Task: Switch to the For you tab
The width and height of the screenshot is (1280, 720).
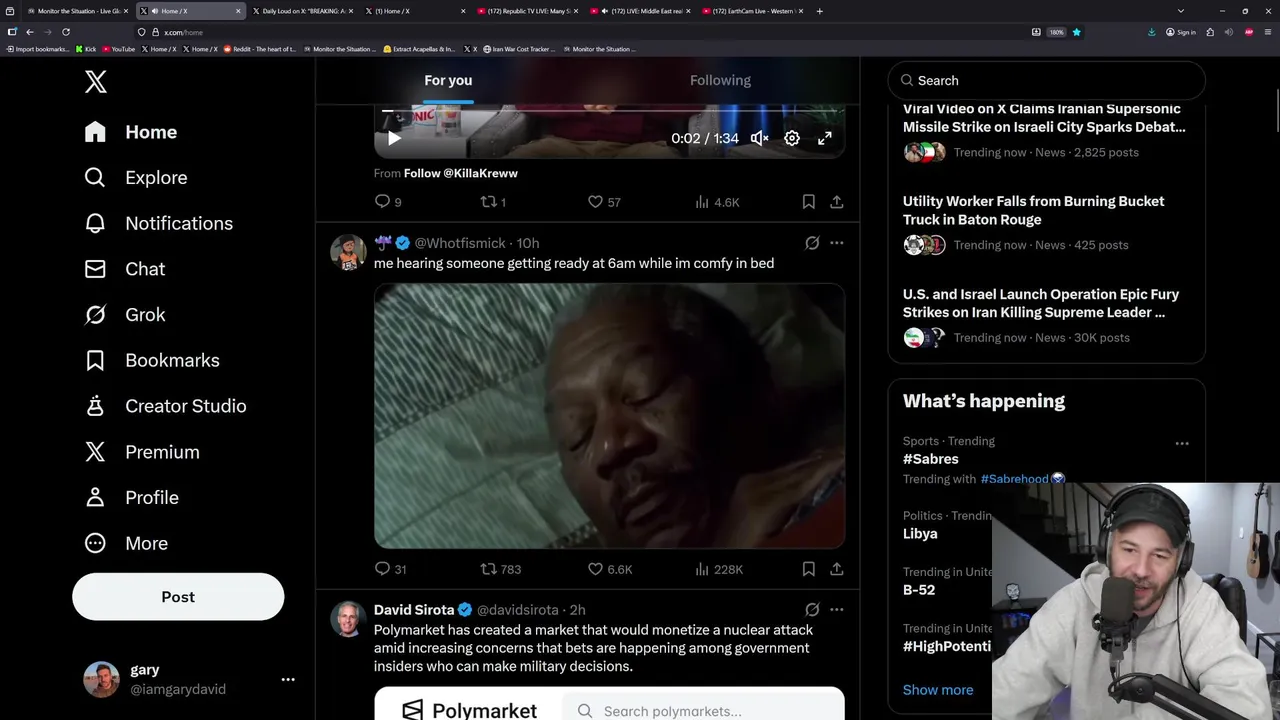Action: 448,80
